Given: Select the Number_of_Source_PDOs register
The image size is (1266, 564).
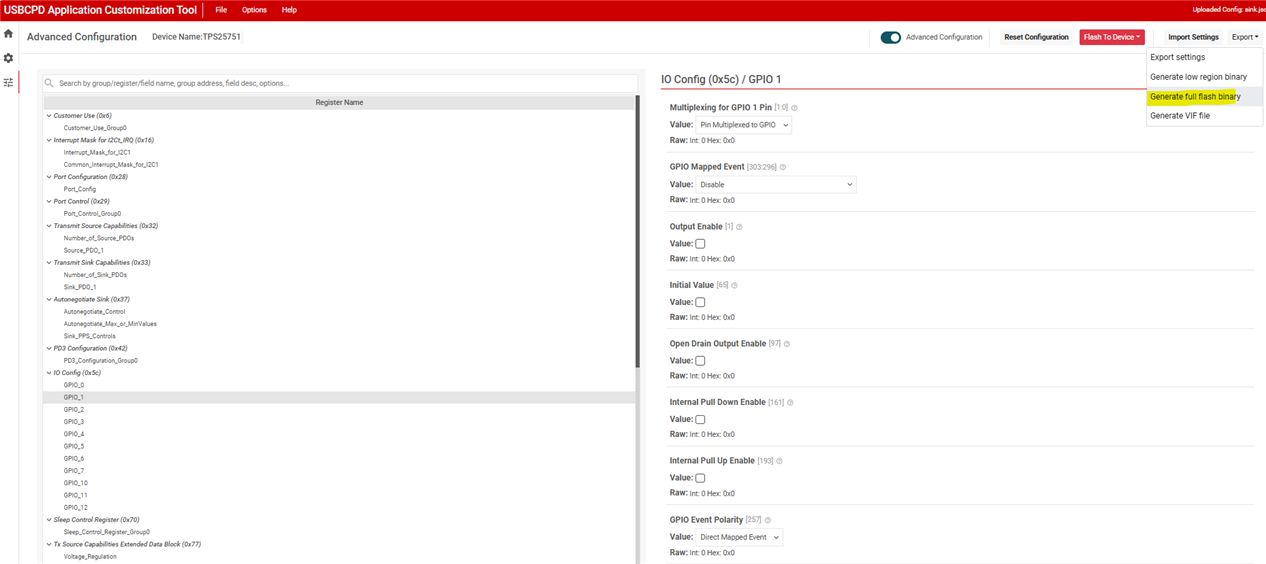Looking at the screenshot, I should pyautogui.click(x=99, y=238).
